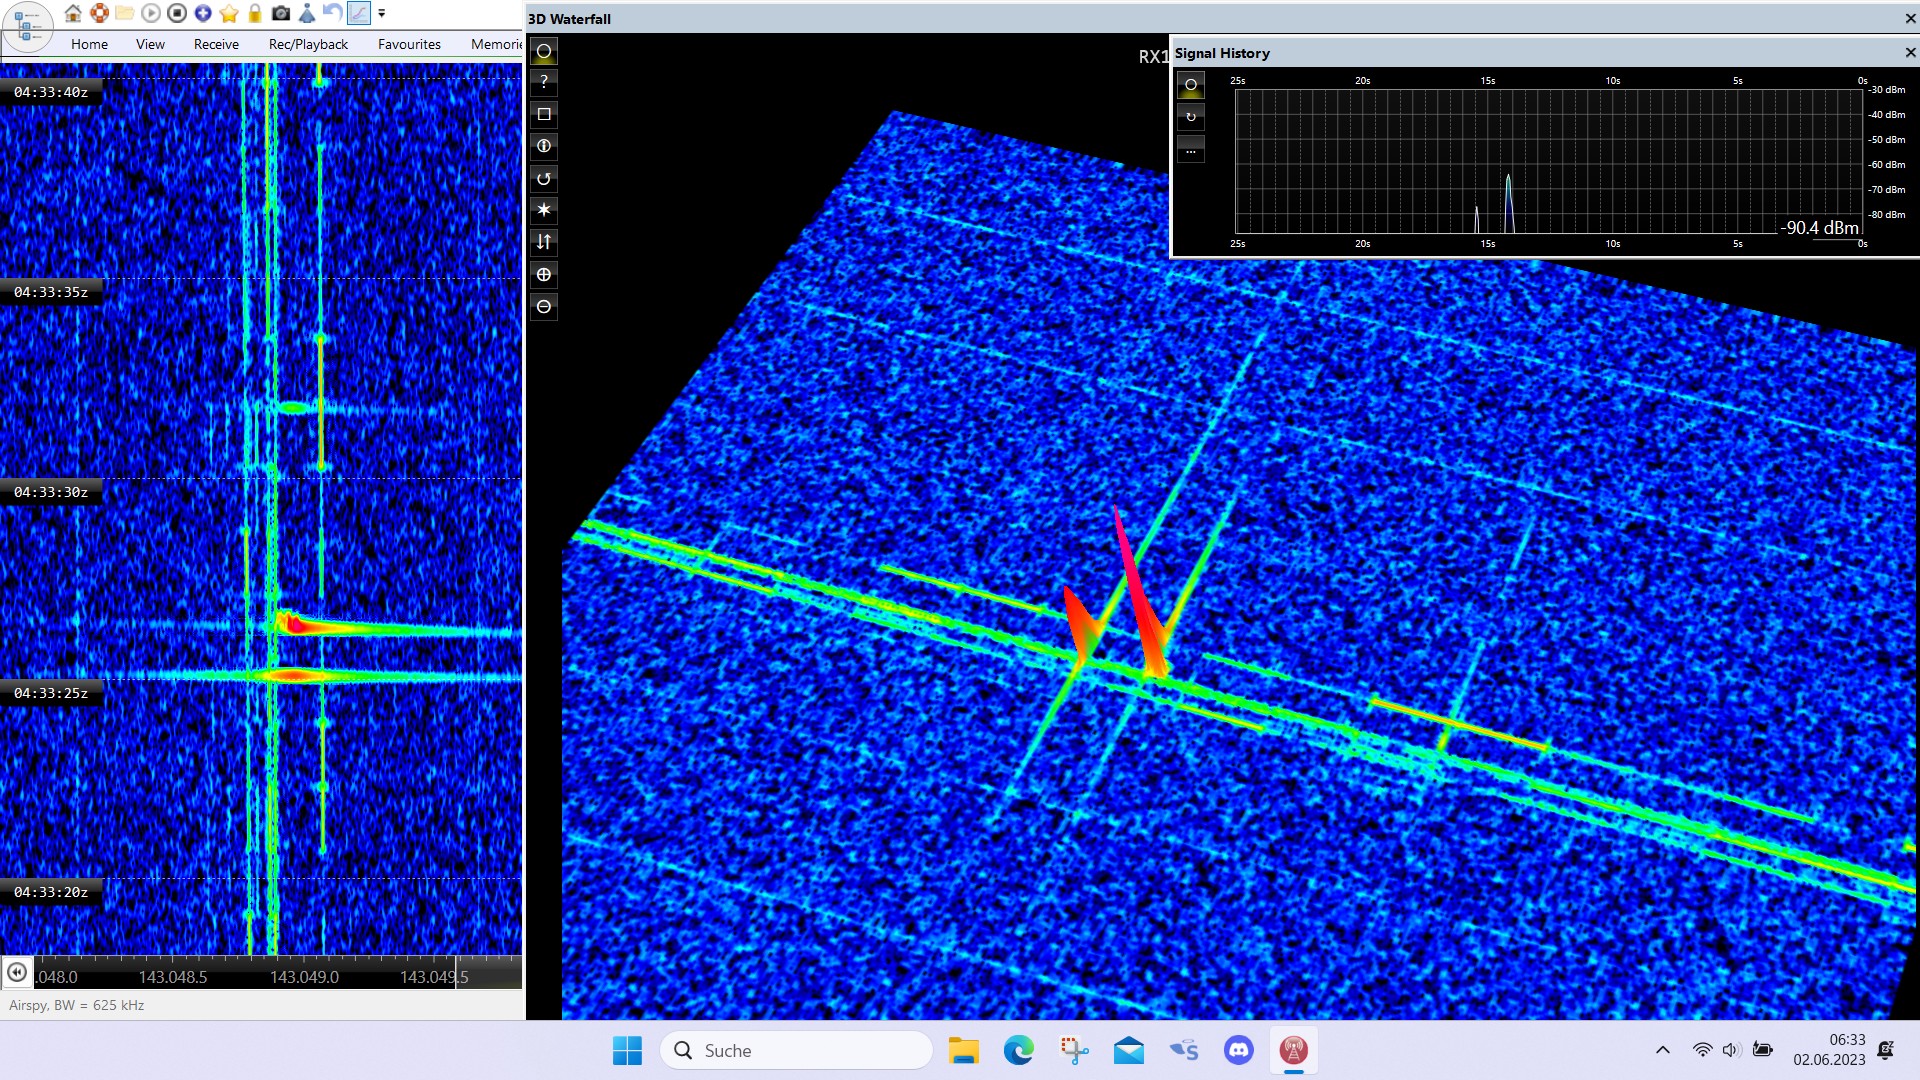Toggle the highlighted signal graph icon

click(358, 13)
